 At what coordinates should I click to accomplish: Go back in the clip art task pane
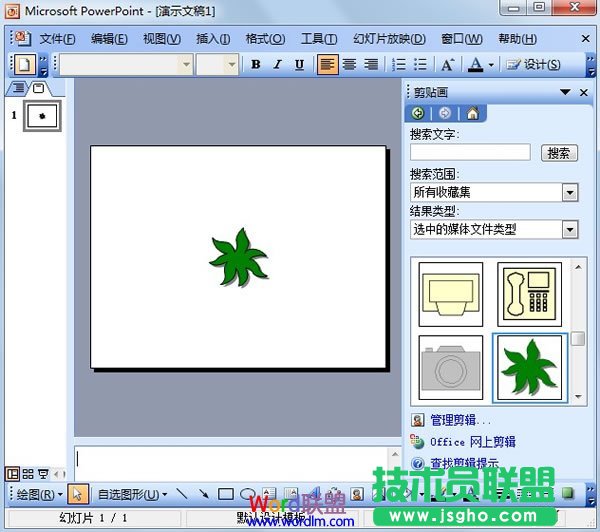pyautogui.click(x=418, y=113)
